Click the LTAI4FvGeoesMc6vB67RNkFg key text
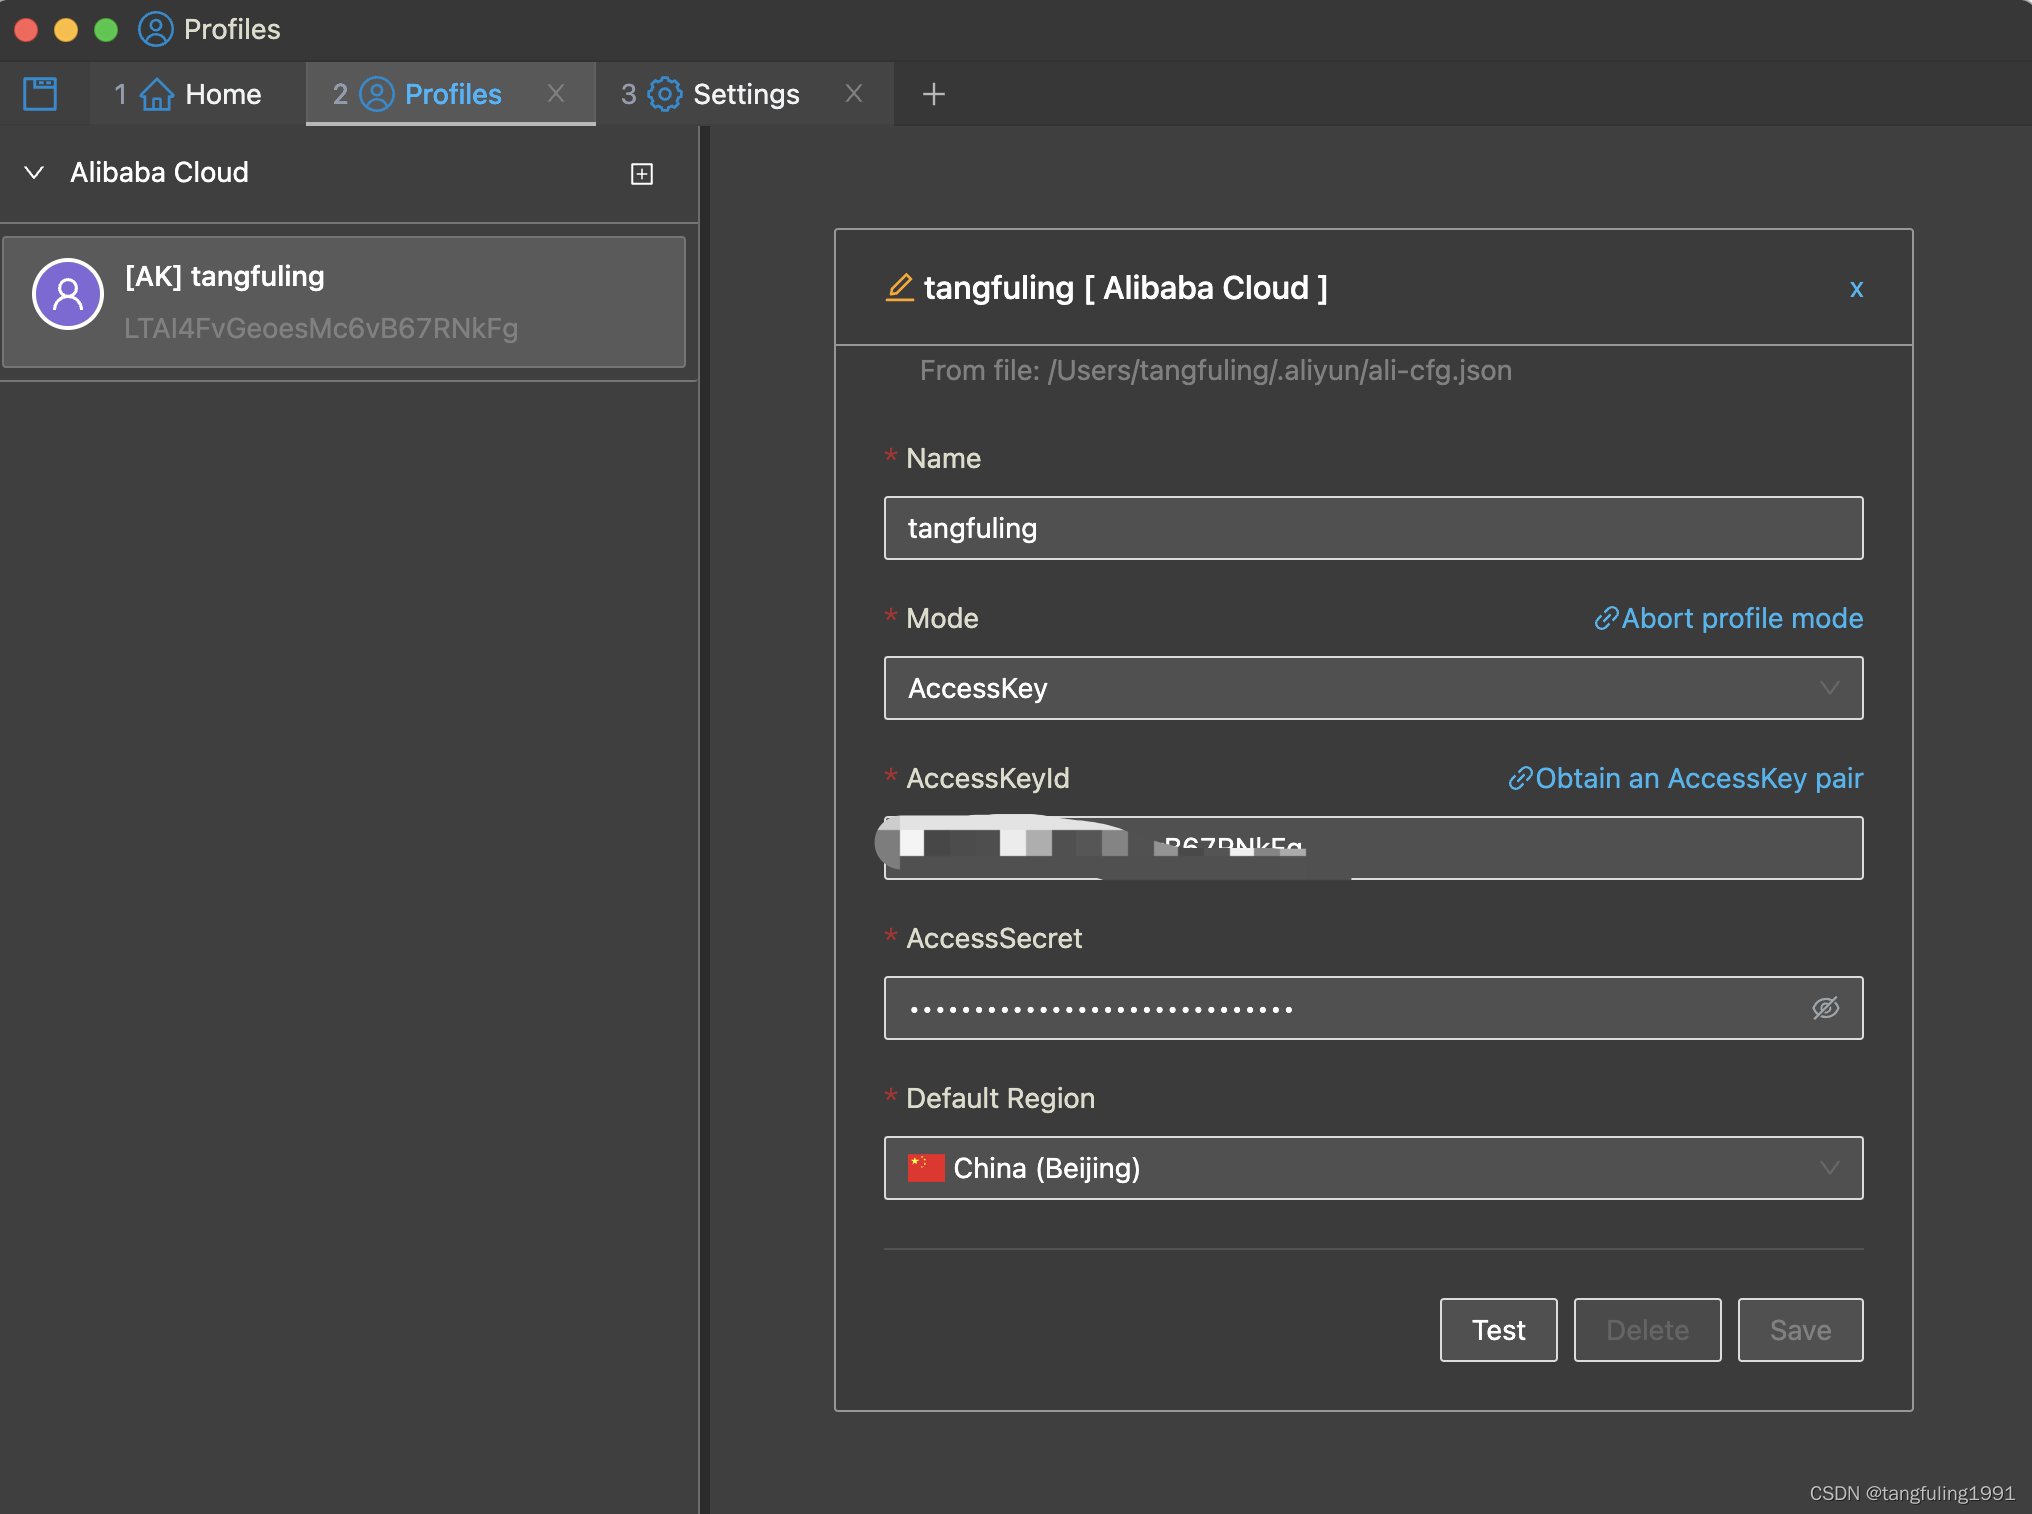 321,328
